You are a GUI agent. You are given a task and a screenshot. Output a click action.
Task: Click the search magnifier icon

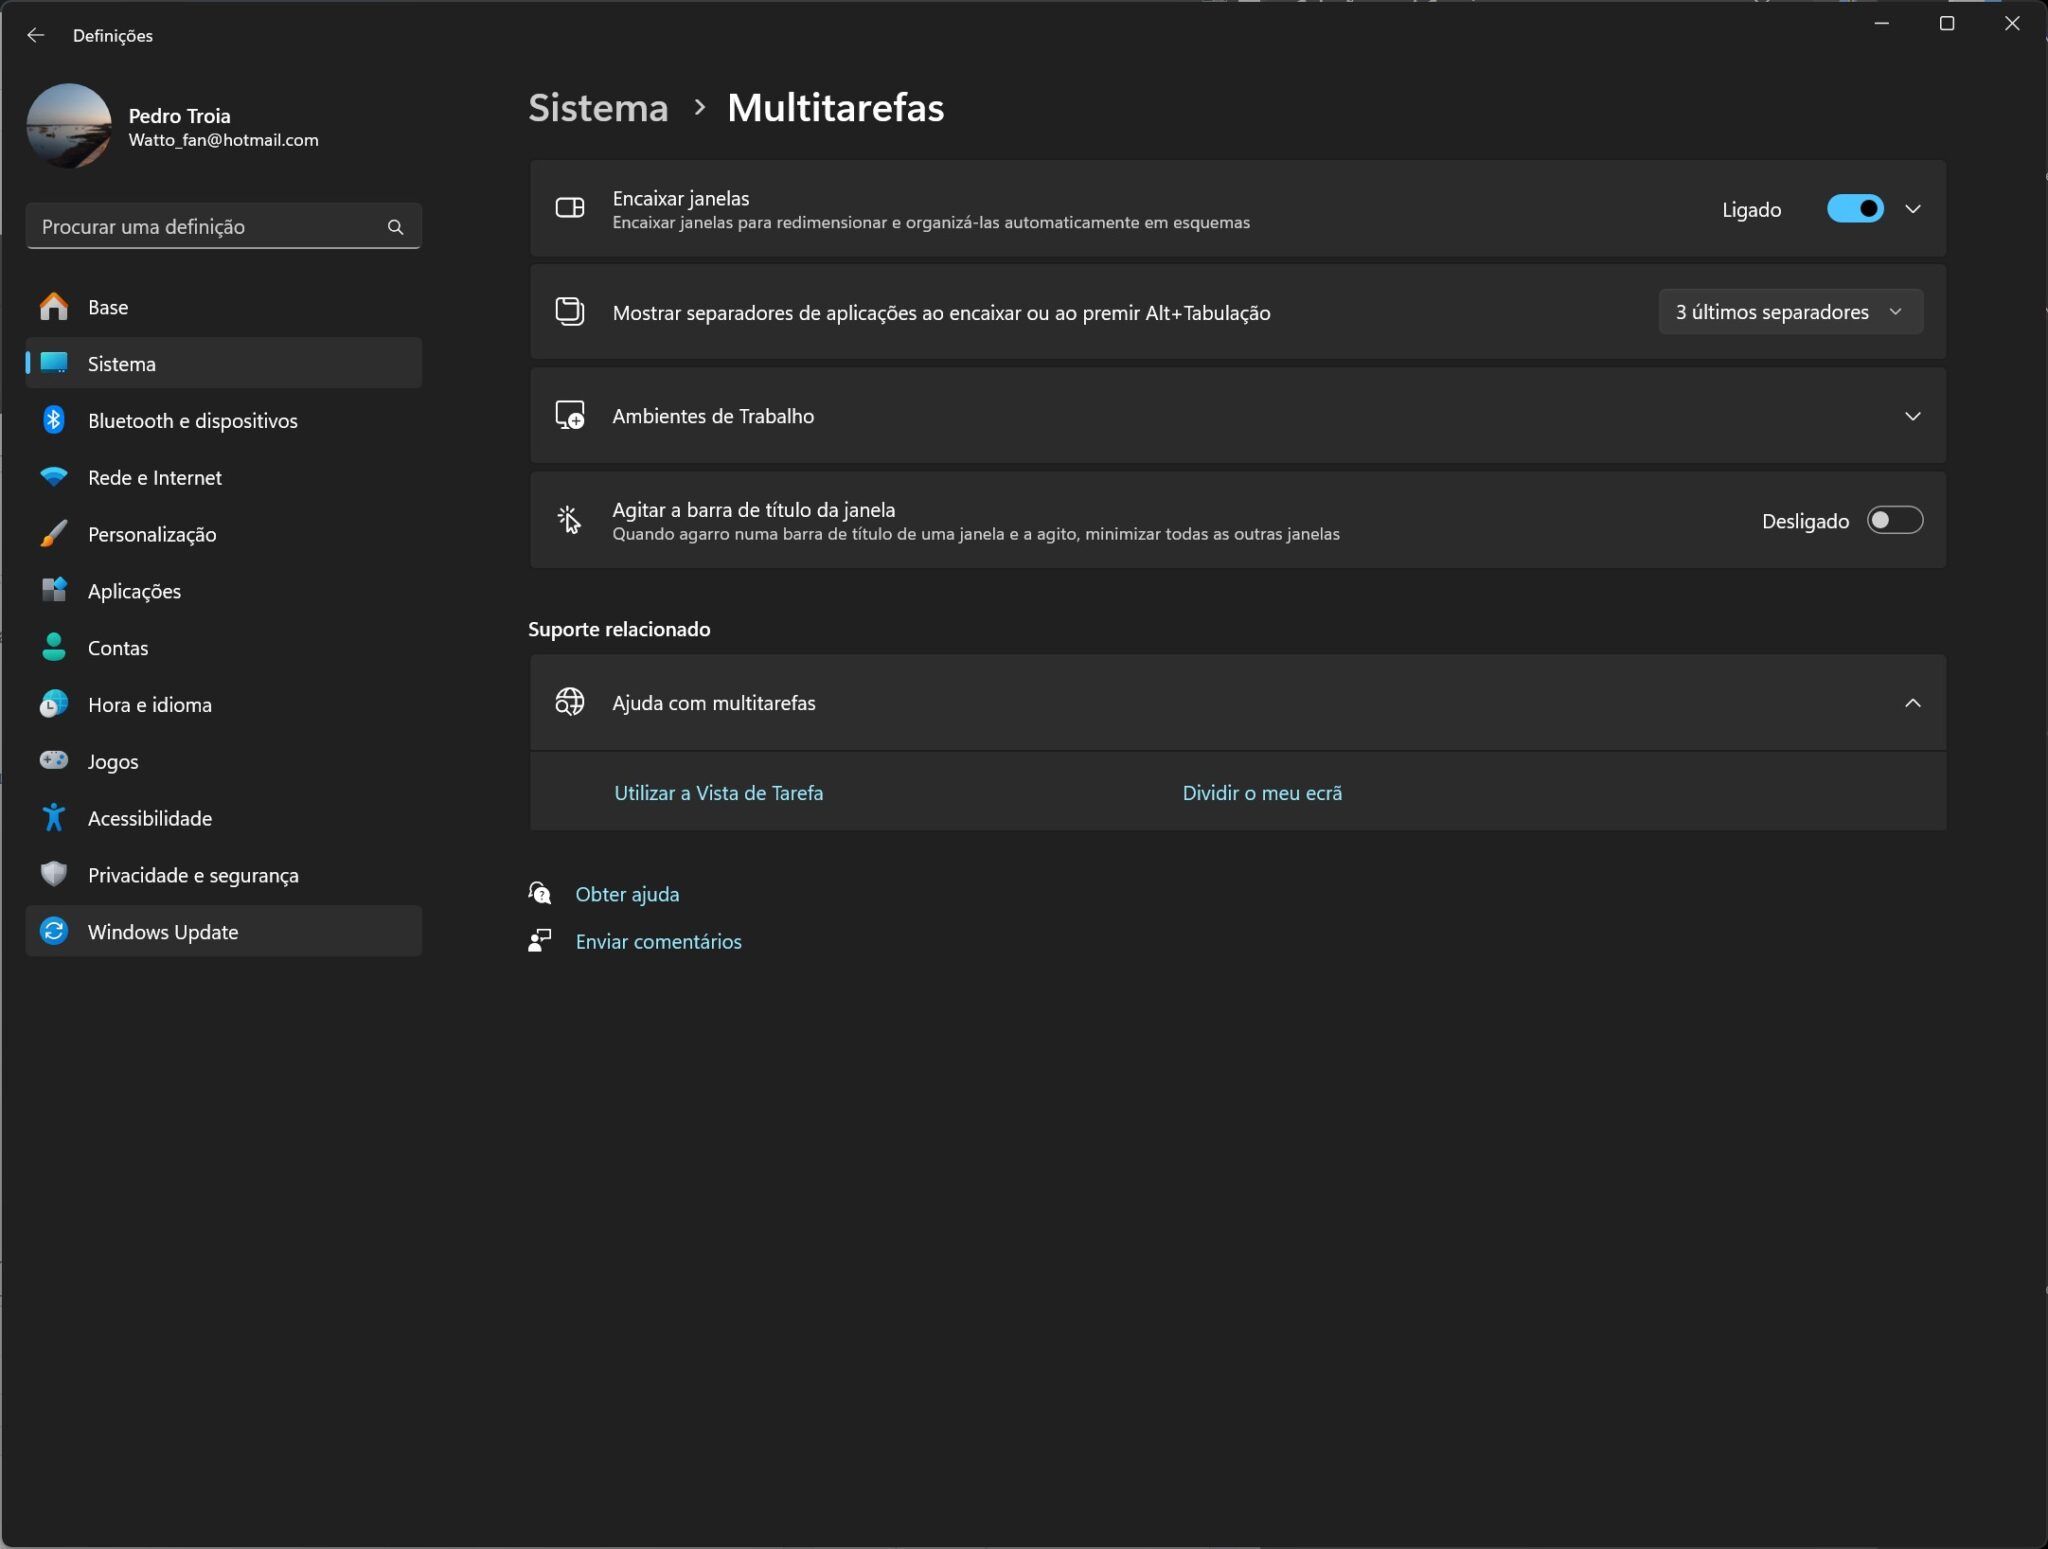[395, 227]
